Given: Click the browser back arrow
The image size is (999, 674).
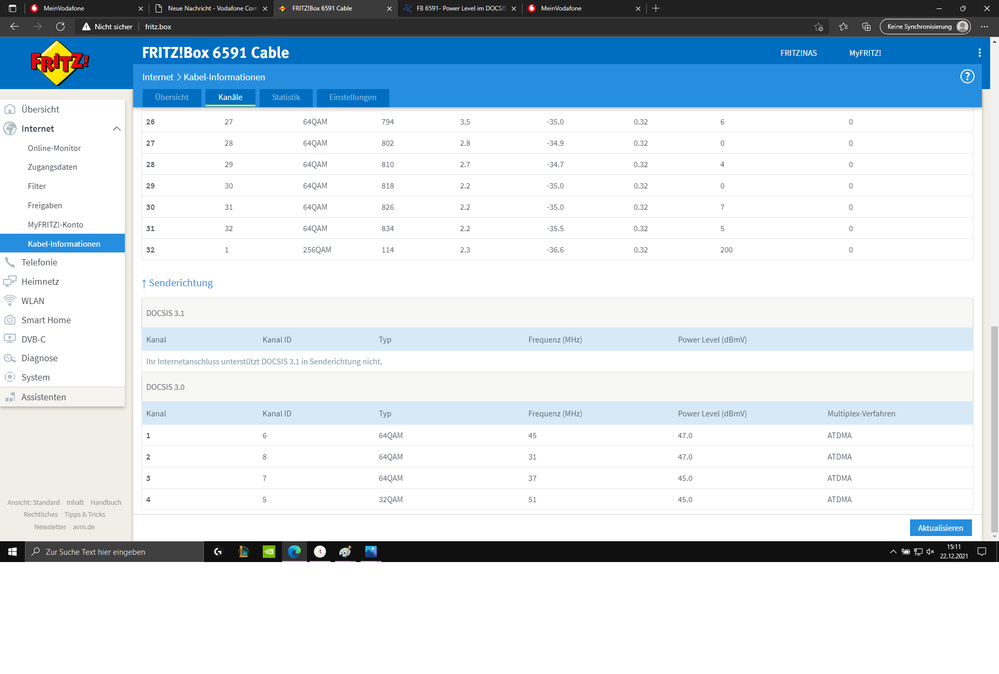Looking at the screenshot, I should (15, 27).
